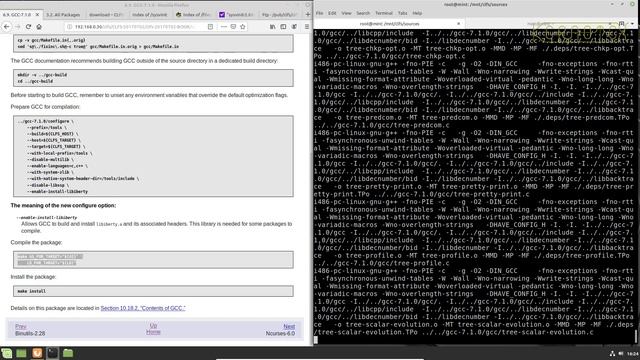Show desktop from taskbar green icon
The image size is (640, 360).
click(x=21, y=353)
